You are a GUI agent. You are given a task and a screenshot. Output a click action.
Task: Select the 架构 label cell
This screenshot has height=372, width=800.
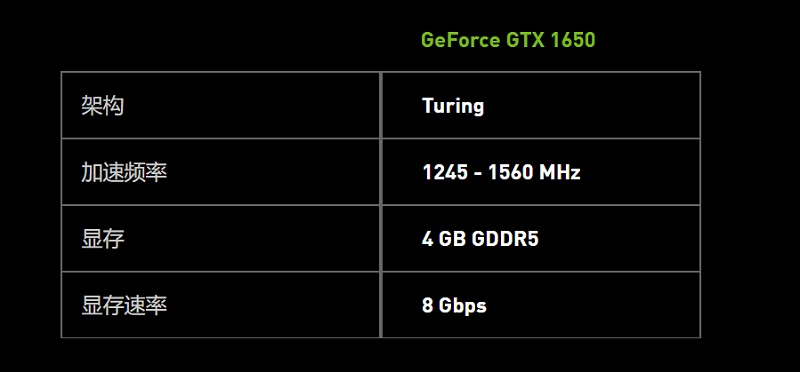pos(220,105)
